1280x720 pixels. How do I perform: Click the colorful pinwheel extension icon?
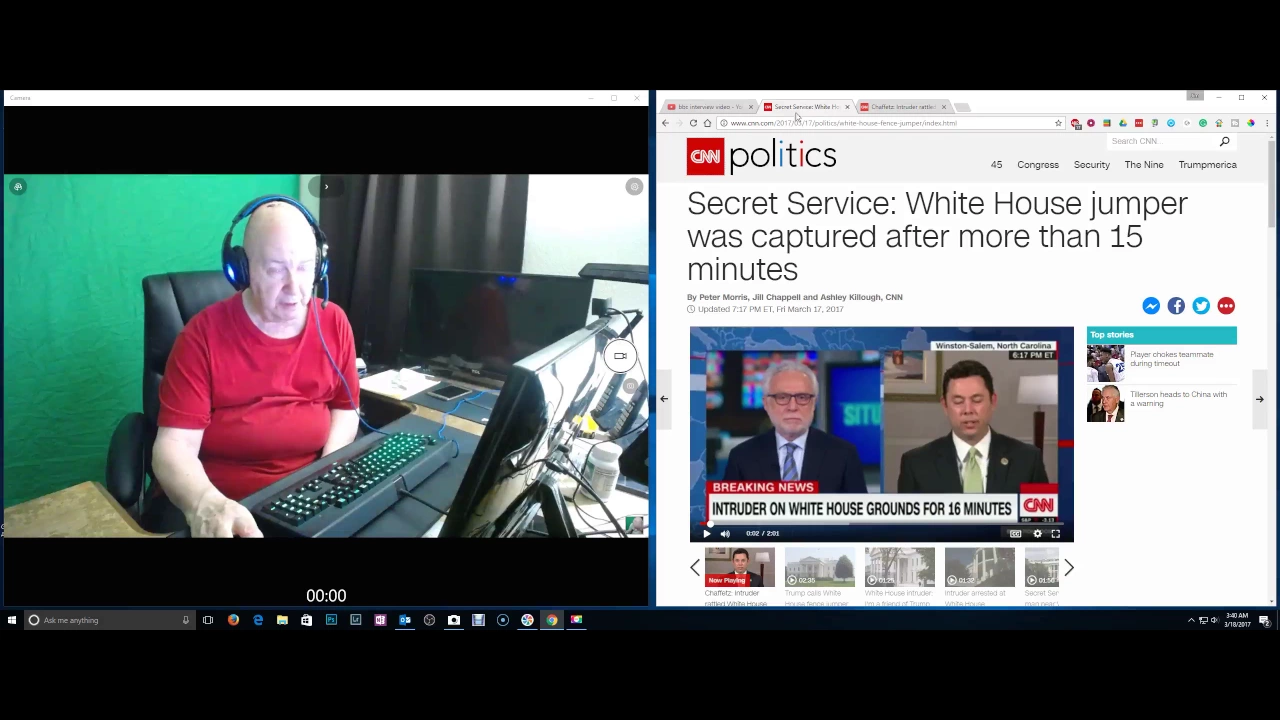(1251, 123)
